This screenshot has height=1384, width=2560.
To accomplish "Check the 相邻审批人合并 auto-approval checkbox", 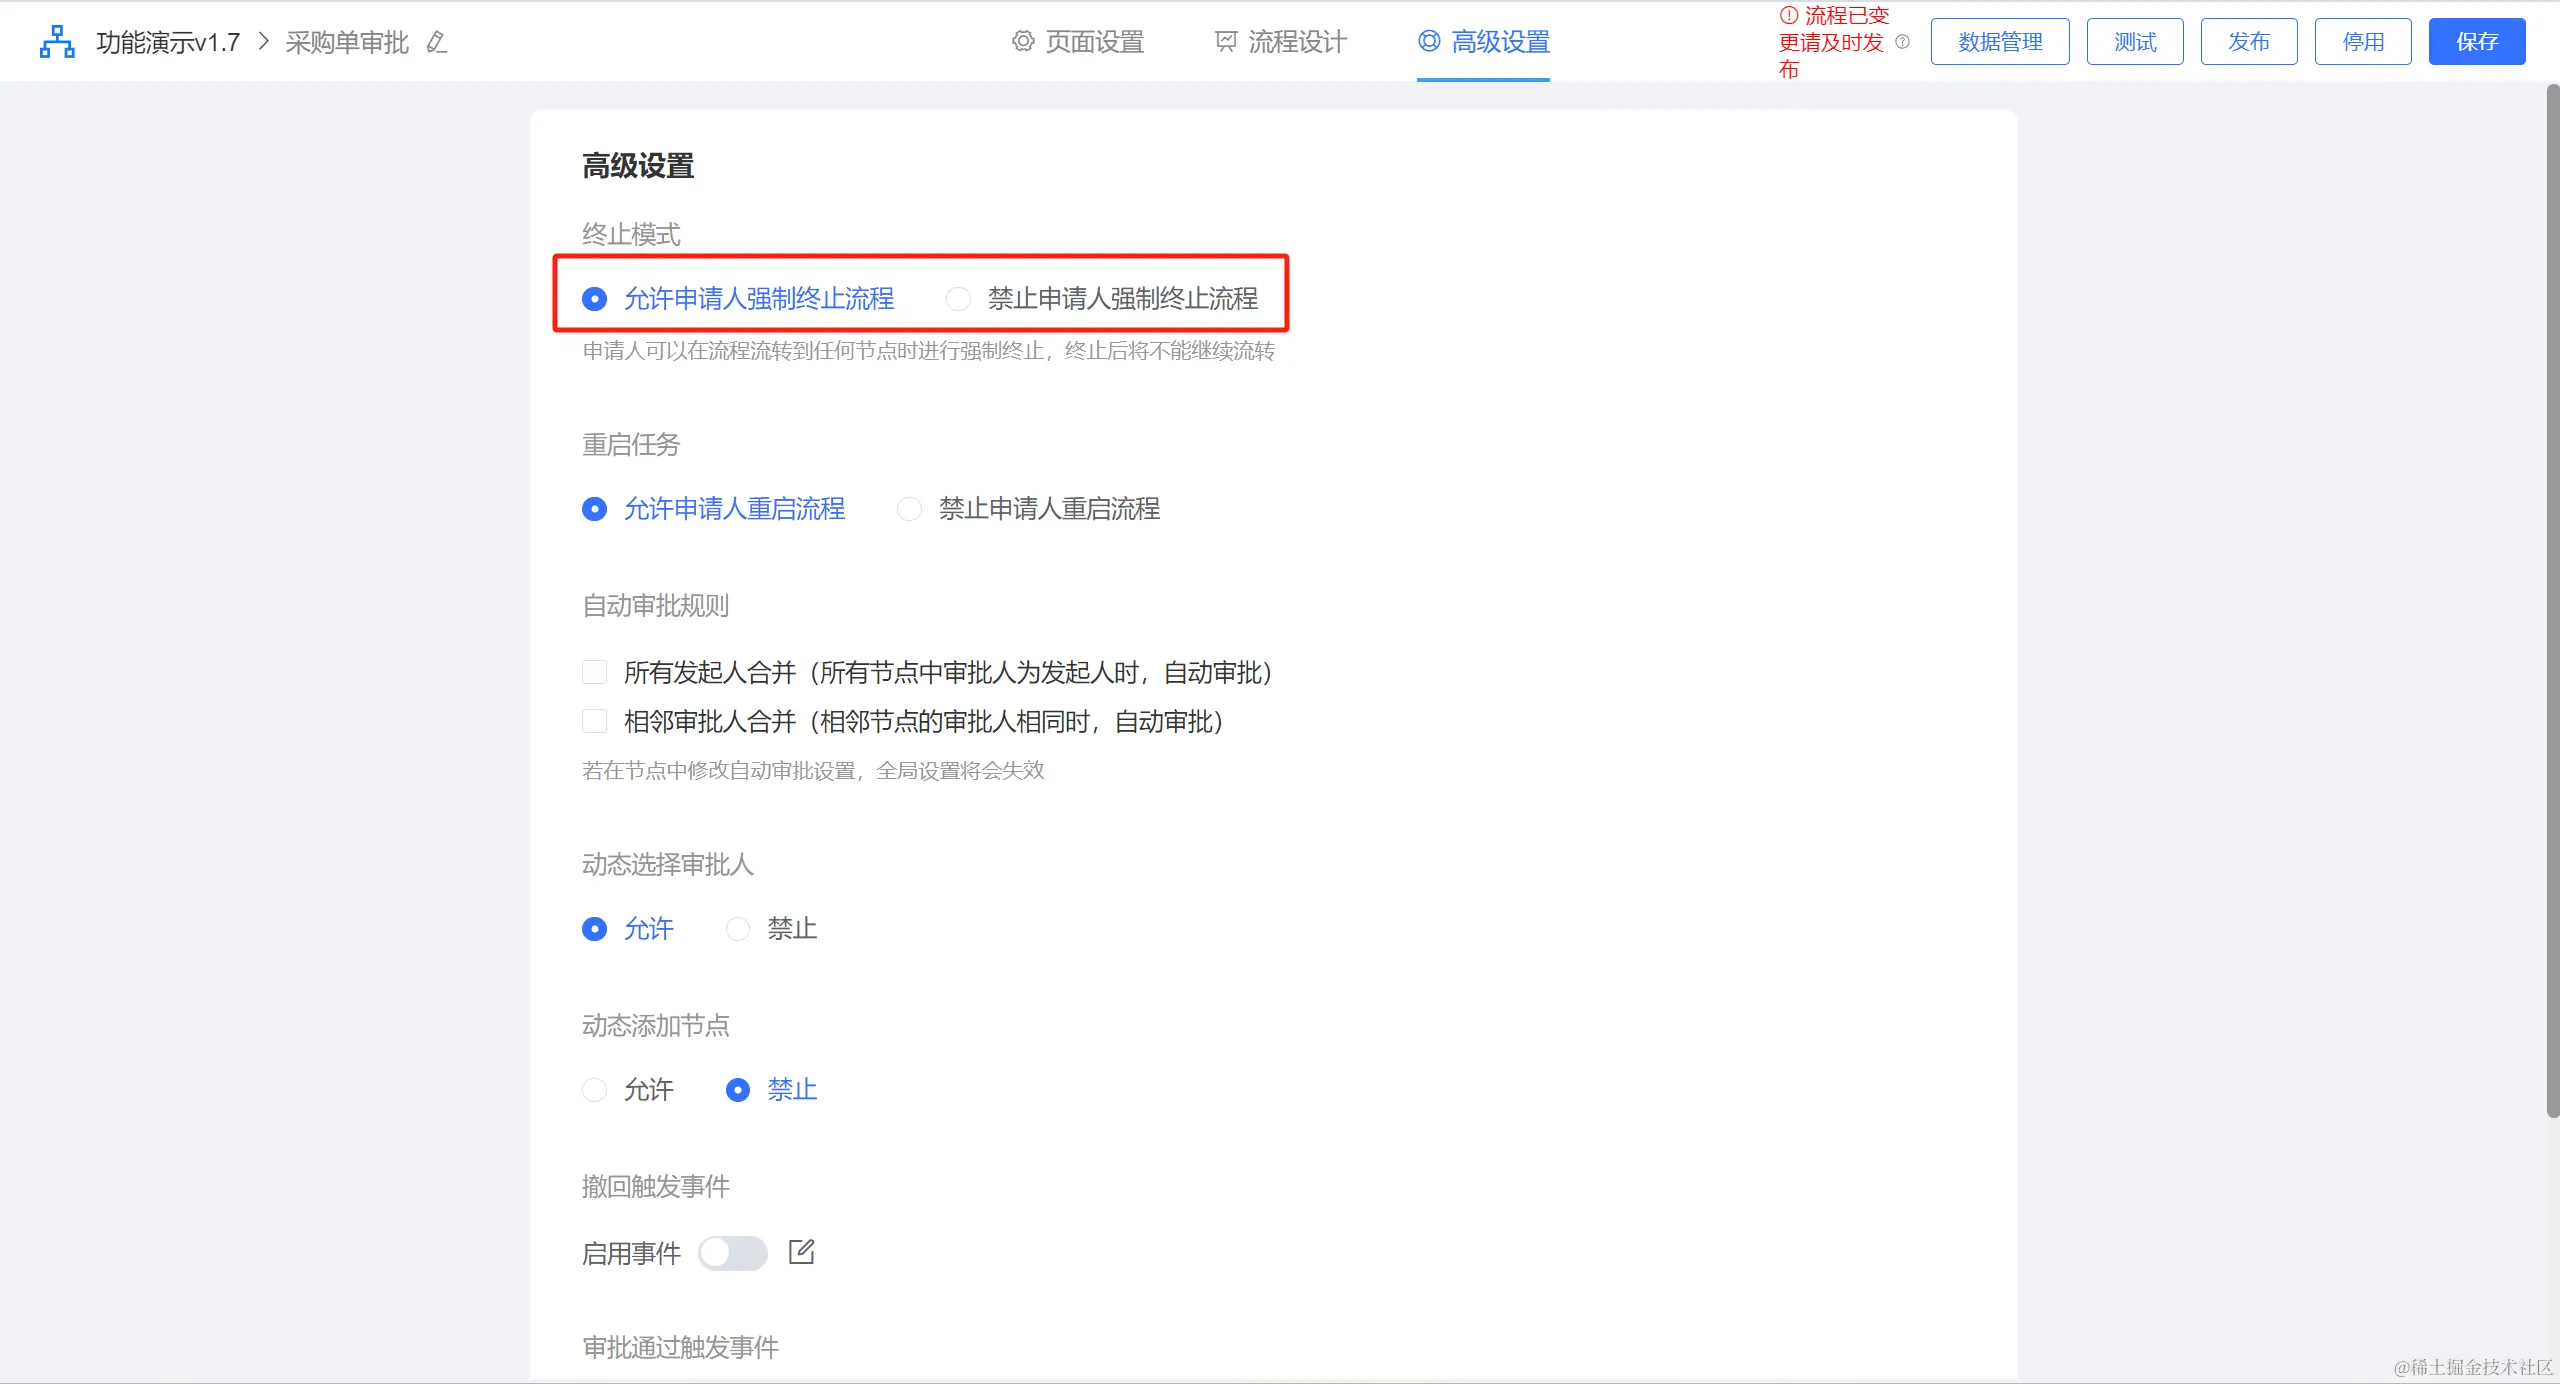I will (595, 721).
